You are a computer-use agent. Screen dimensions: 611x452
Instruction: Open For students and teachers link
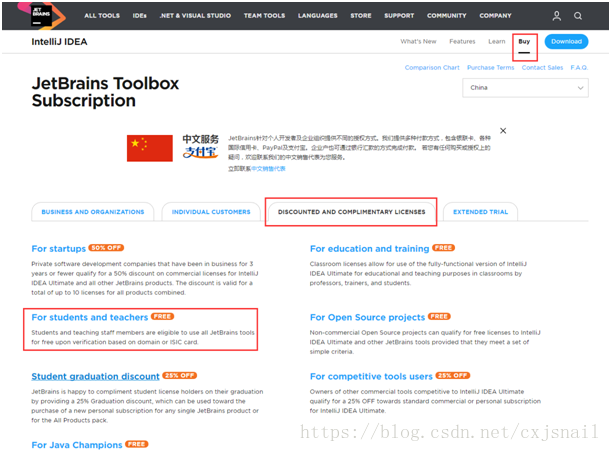point(90,317)
